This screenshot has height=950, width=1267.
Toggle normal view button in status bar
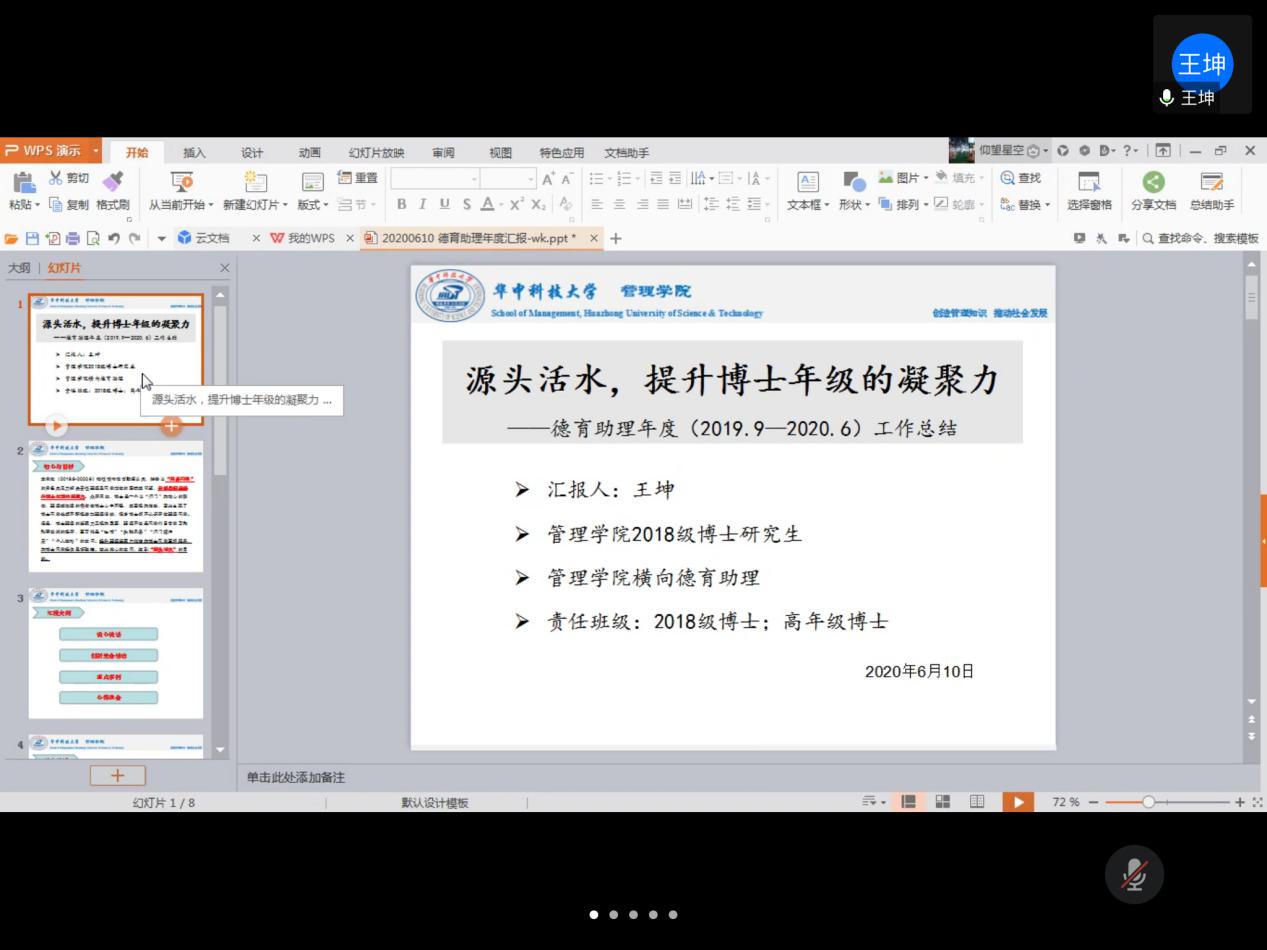tap(909, 802)
